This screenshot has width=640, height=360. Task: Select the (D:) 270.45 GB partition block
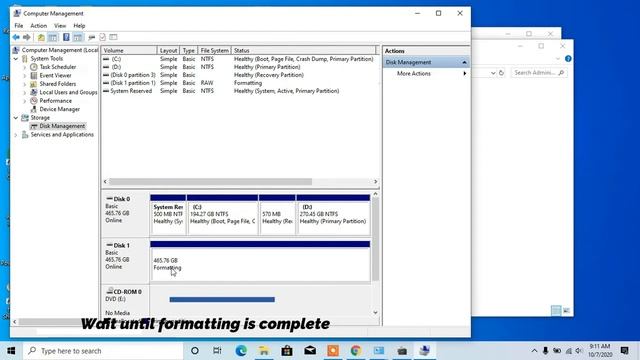coord(333,215)
